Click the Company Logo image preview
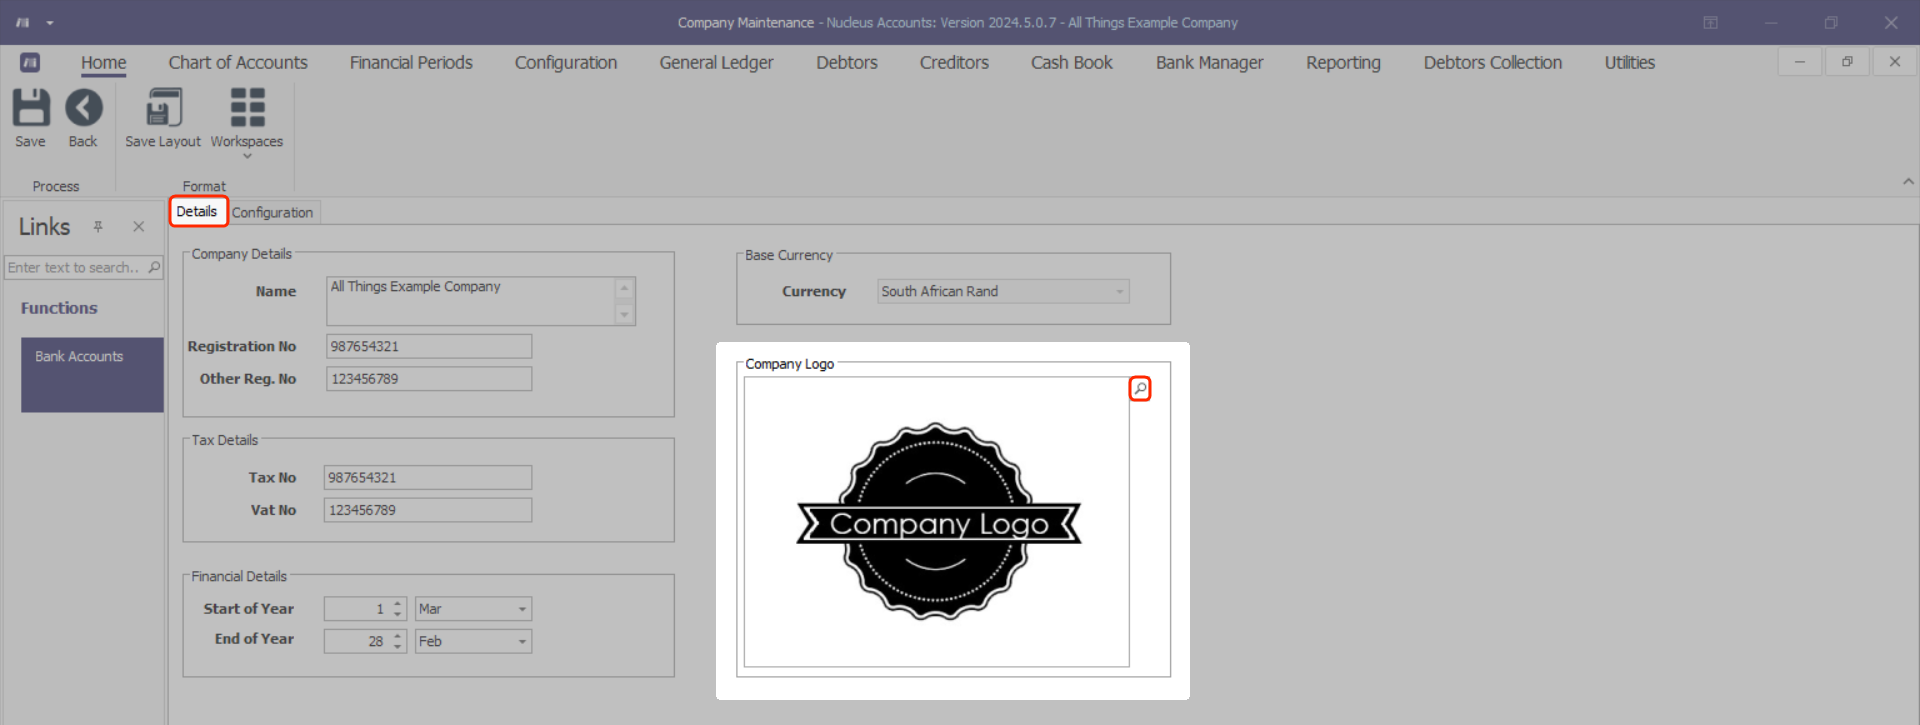This screenshot has height=725, width=1920. [x=937, y=521]
